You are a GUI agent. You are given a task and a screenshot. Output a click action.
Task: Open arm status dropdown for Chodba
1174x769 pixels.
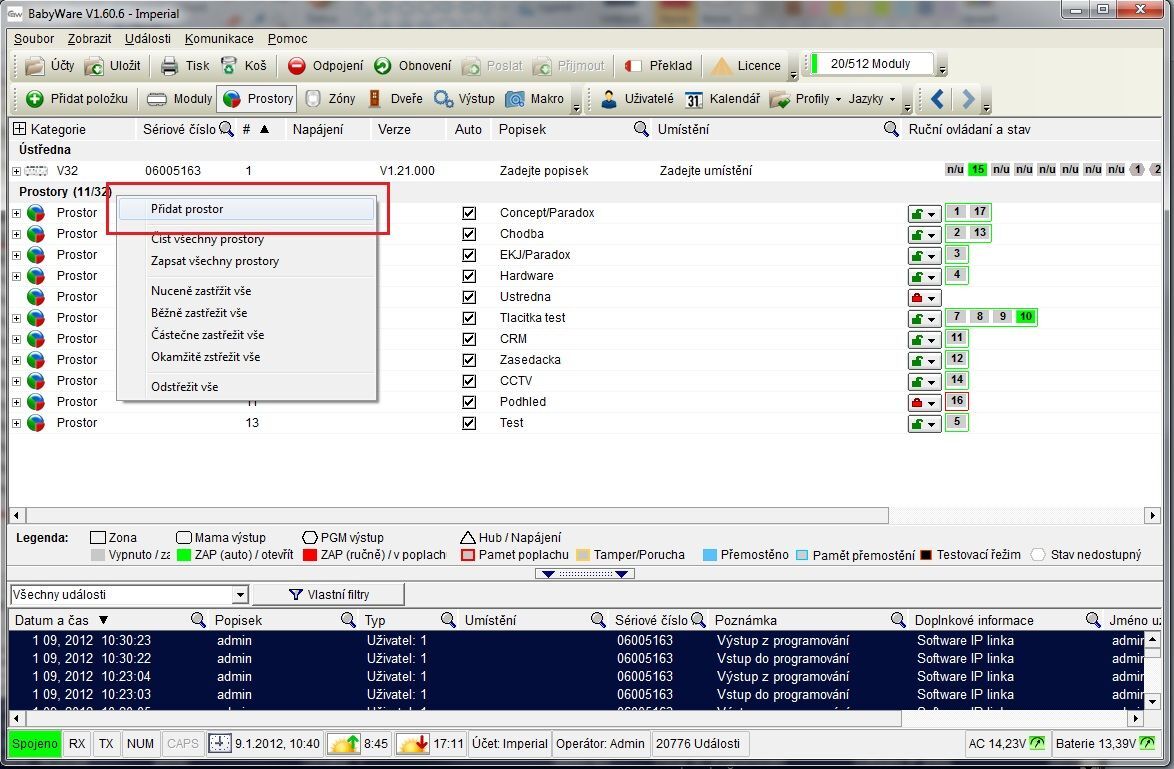click(932, 235)
